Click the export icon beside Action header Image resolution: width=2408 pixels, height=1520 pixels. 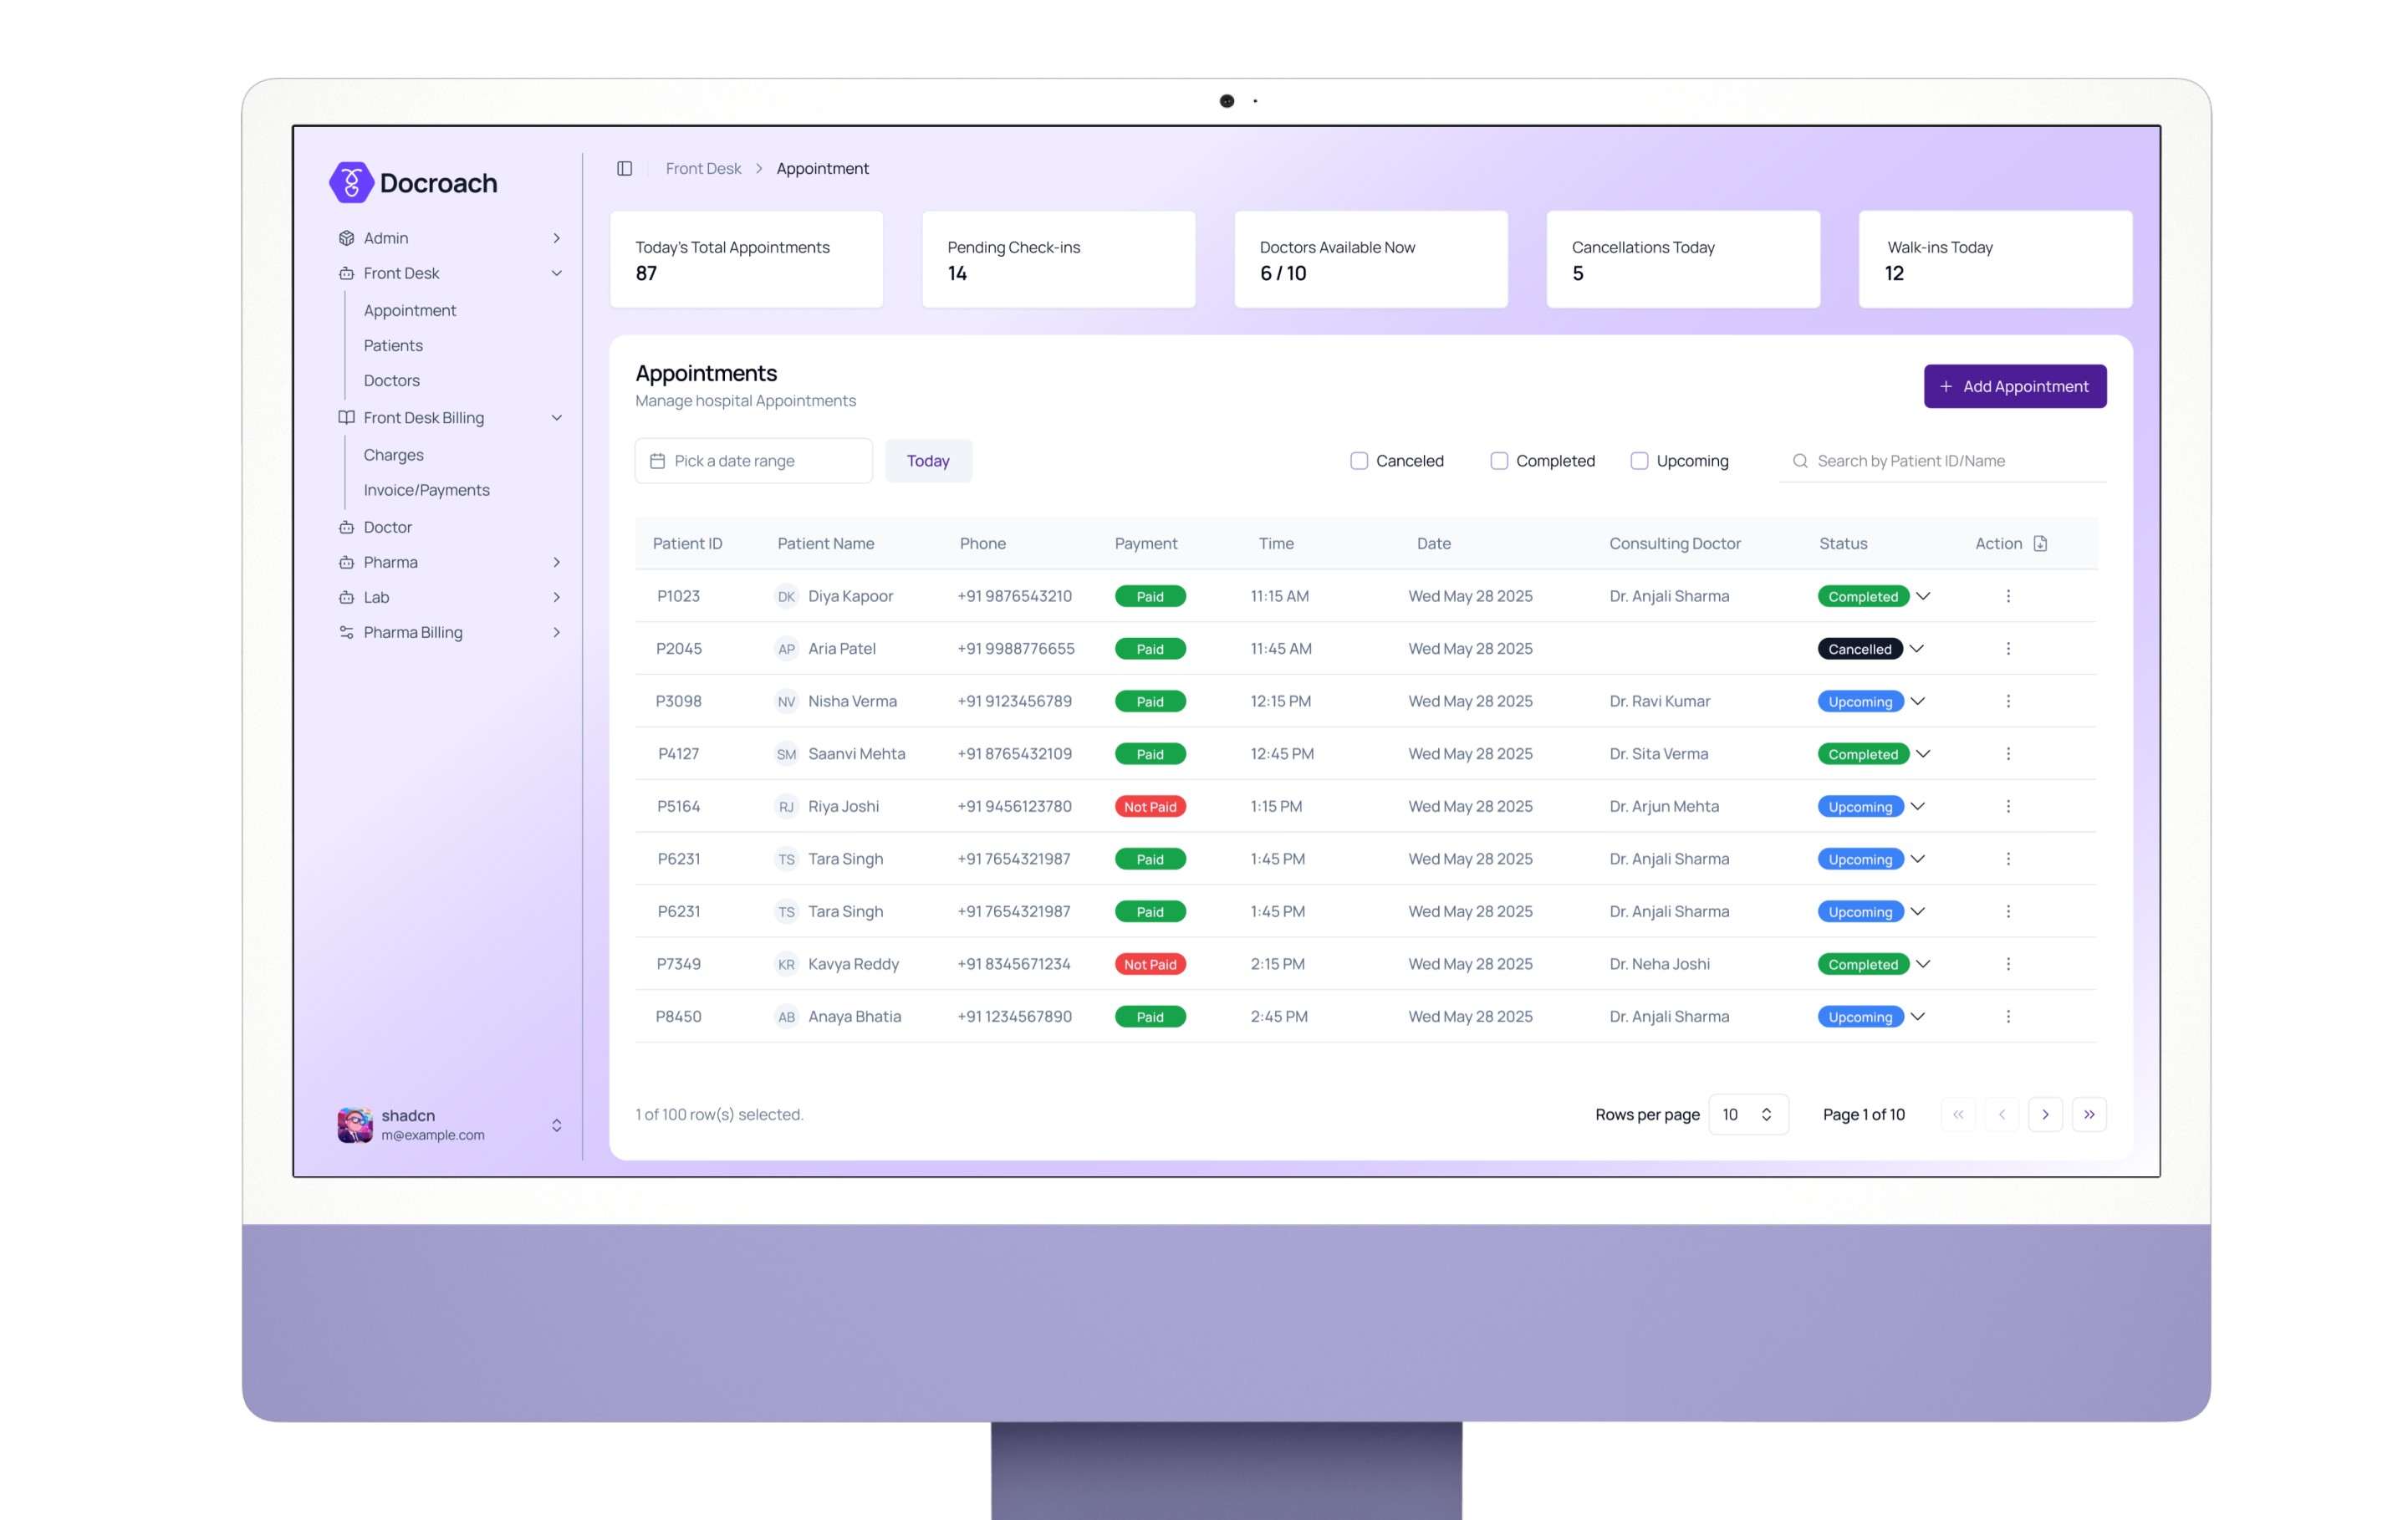(x=2040, y=543)
